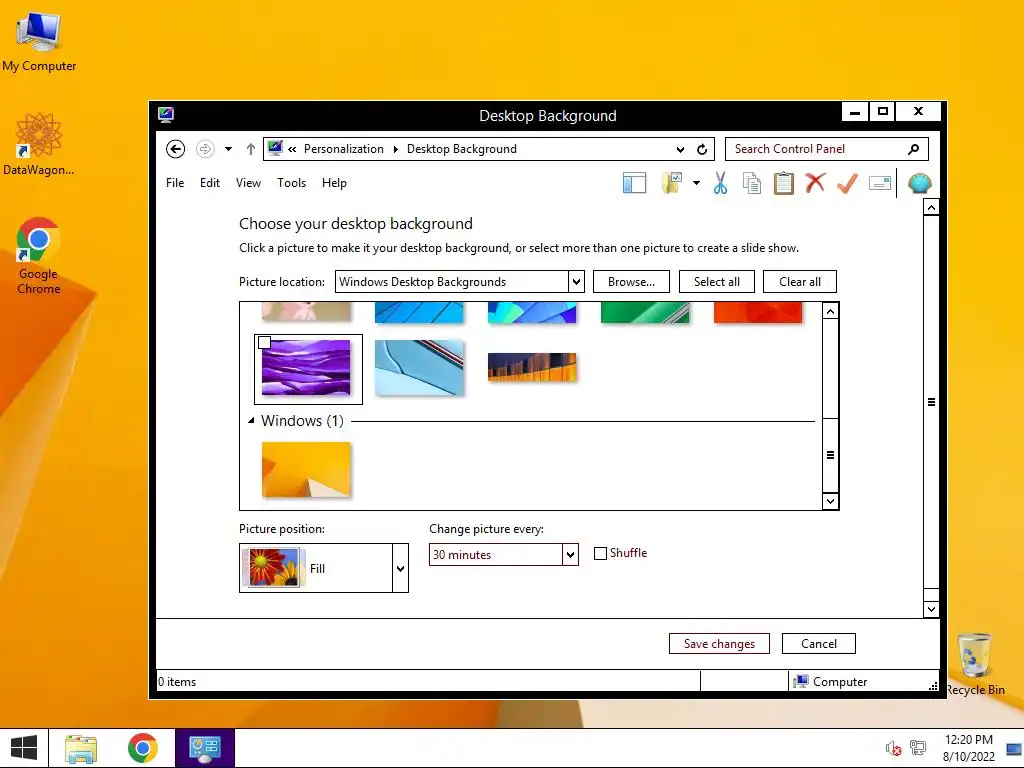Select the Recycle Bin desktop icon
The height and width of the screenshot is (768, 1024).
(974, 664)
